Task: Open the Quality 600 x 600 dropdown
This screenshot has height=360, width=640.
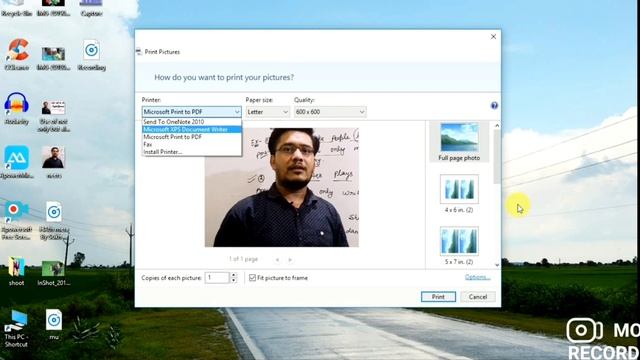Action: (x=330, y=112)
